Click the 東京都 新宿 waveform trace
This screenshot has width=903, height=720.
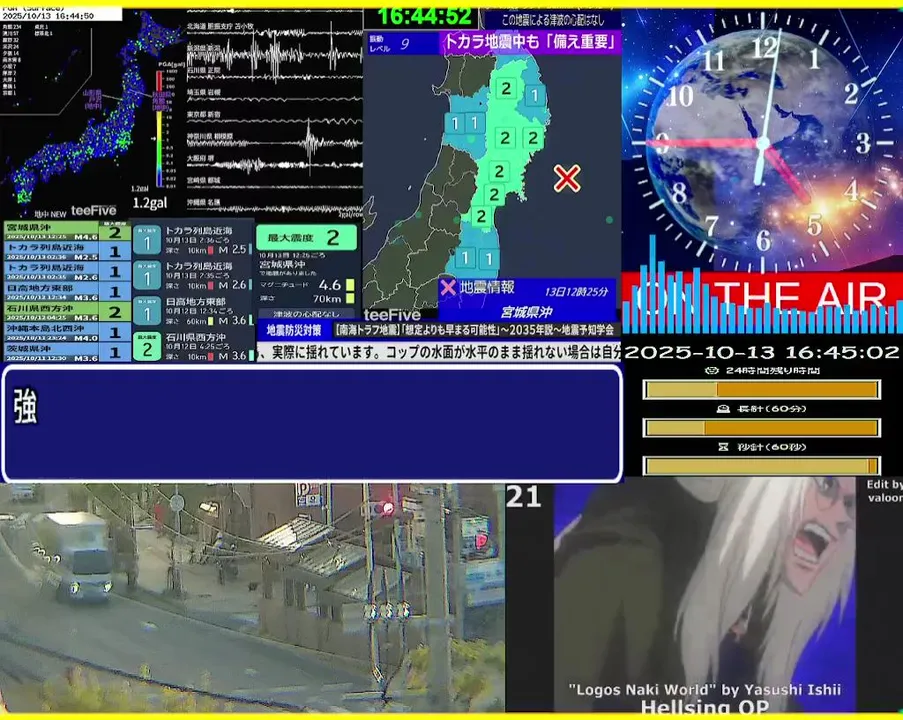(275, 122)
